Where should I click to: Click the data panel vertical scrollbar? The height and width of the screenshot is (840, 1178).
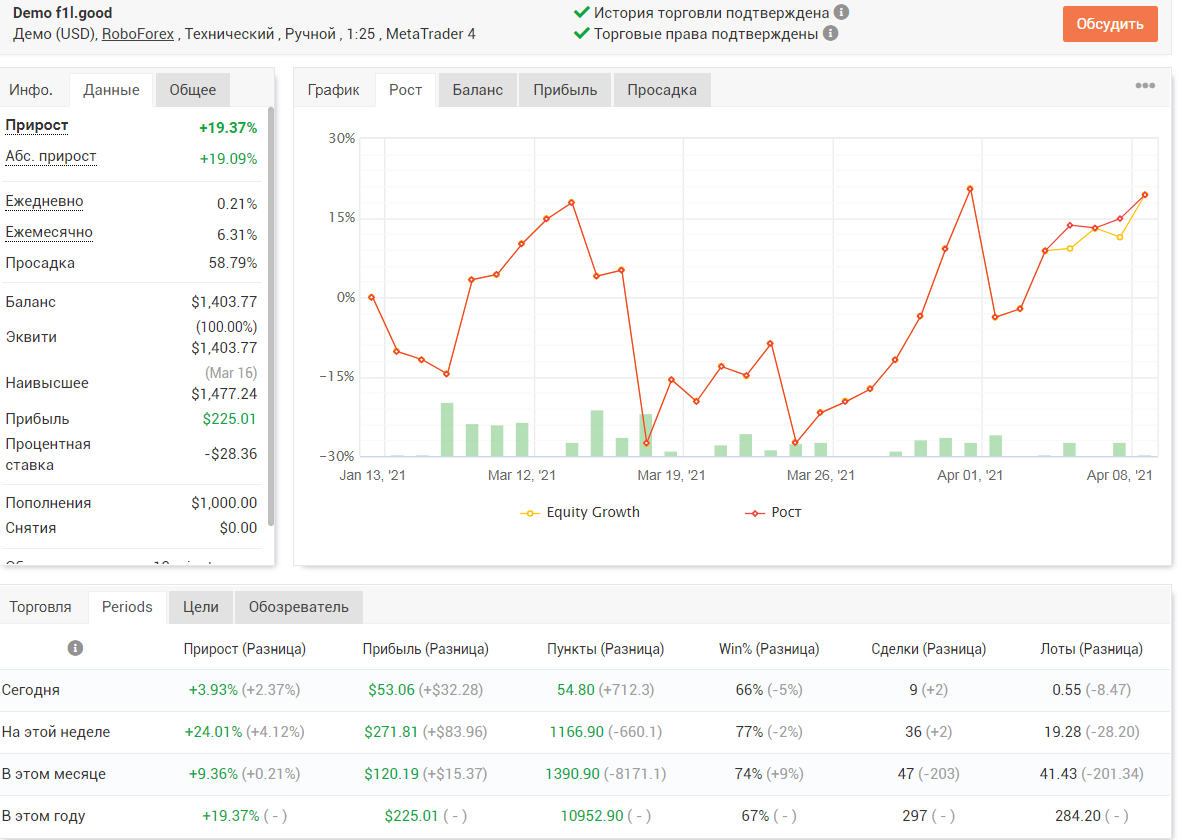pyautogui.click(x=270, y=316)
